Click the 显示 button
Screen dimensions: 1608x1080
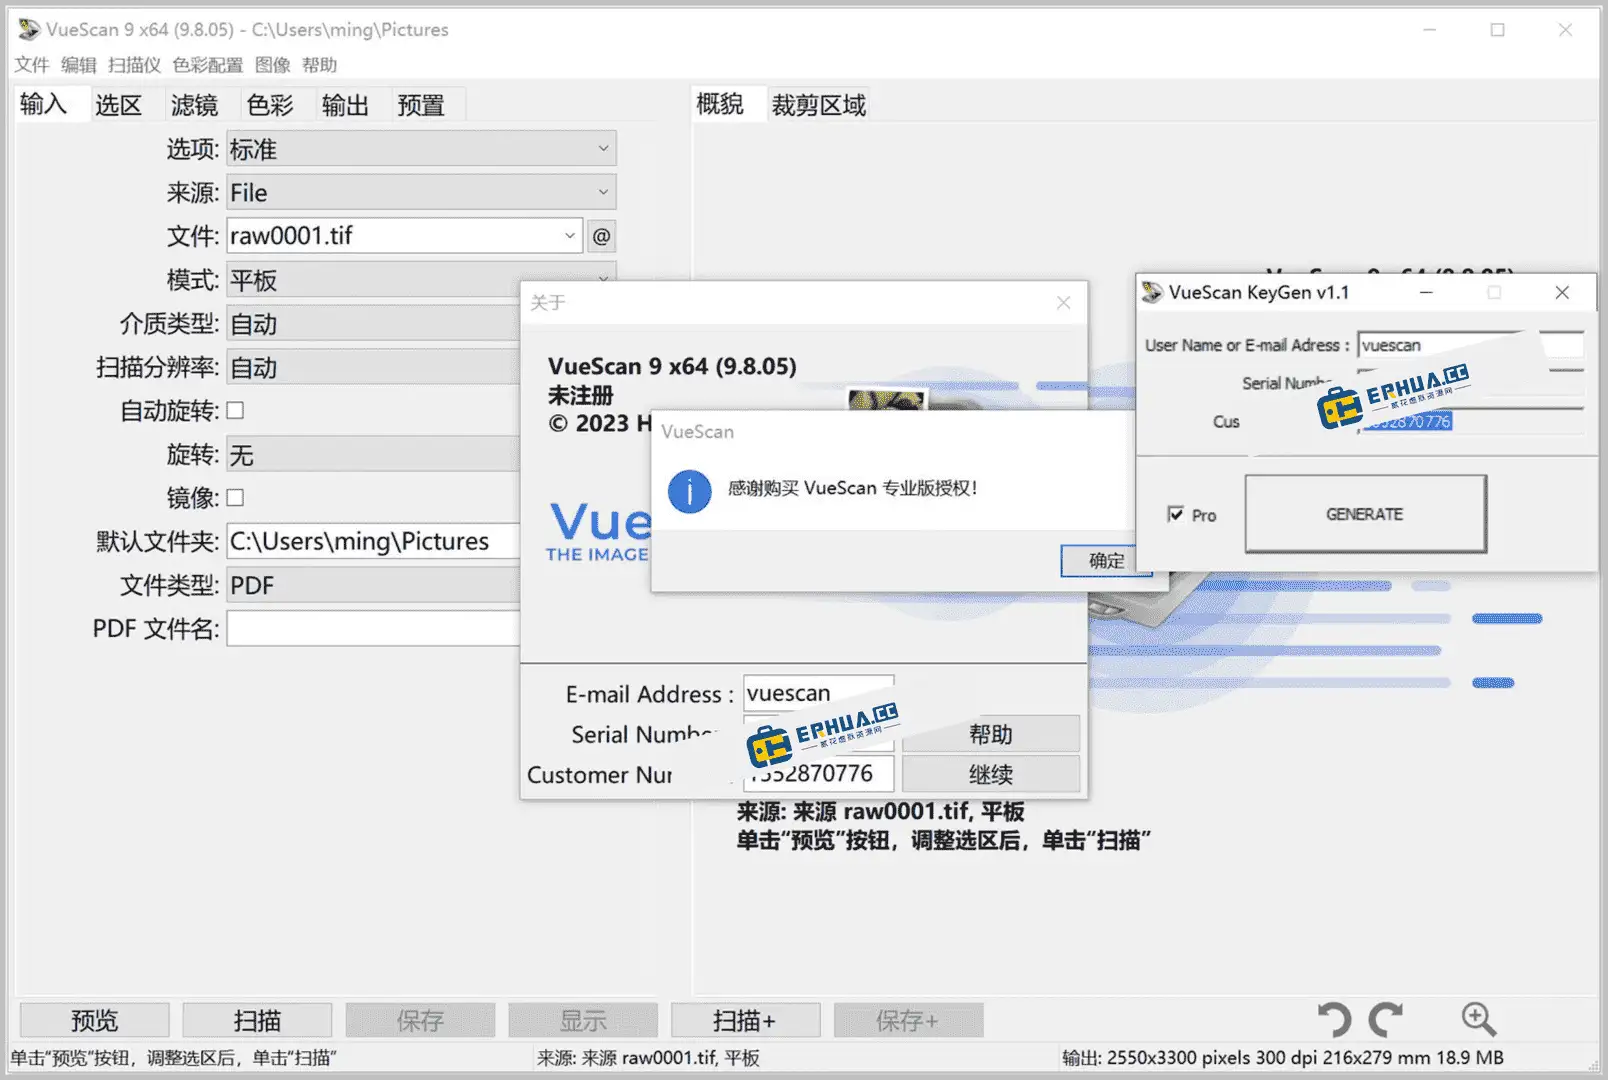pyautogui.click(x=583, y=1020)
